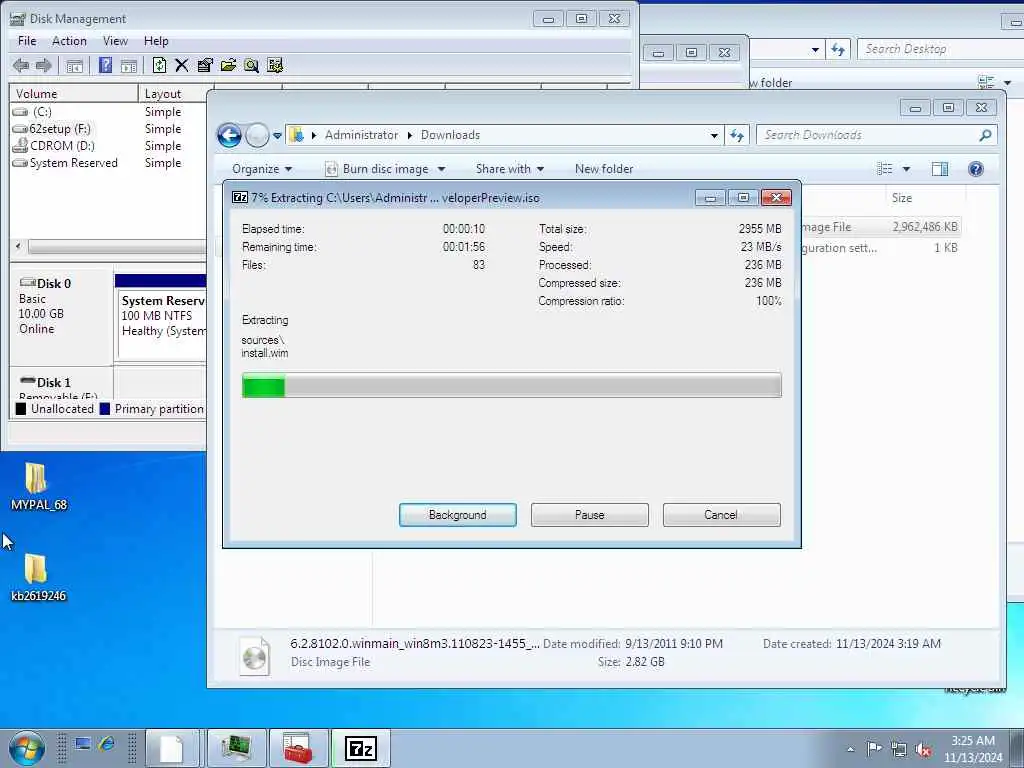Viewport: 1024px width, 768px height.
Task: Toggle the preview pane icon in Downloads window
Action: (940, 169)
